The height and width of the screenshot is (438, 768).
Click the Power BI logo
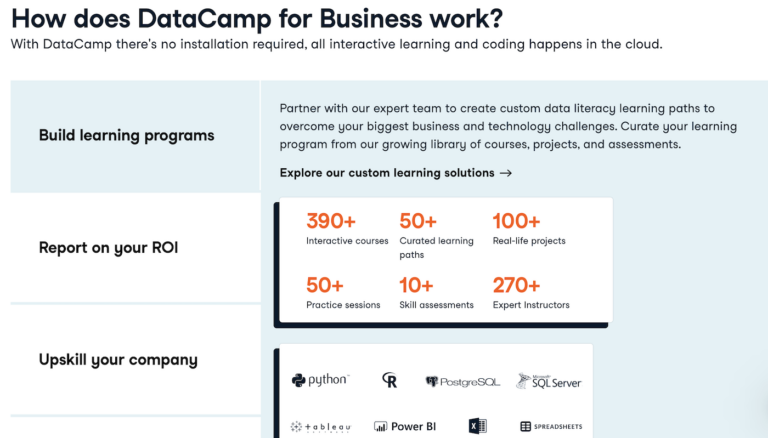click(405, 427)
